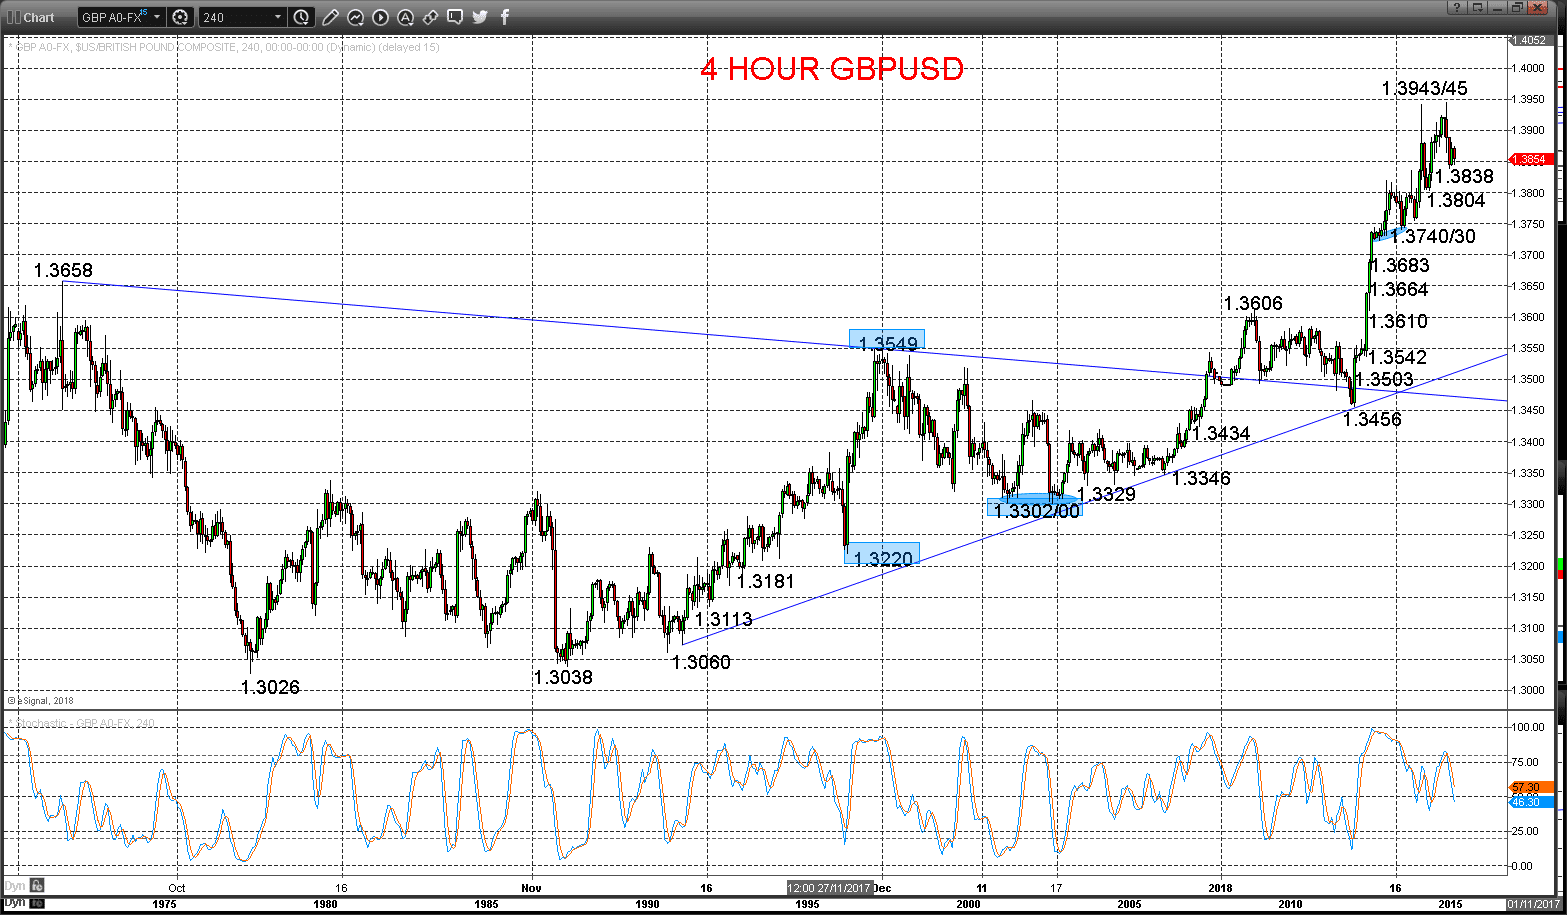
Task: Click the Chart window grip handle
Action: coord(13,17)
